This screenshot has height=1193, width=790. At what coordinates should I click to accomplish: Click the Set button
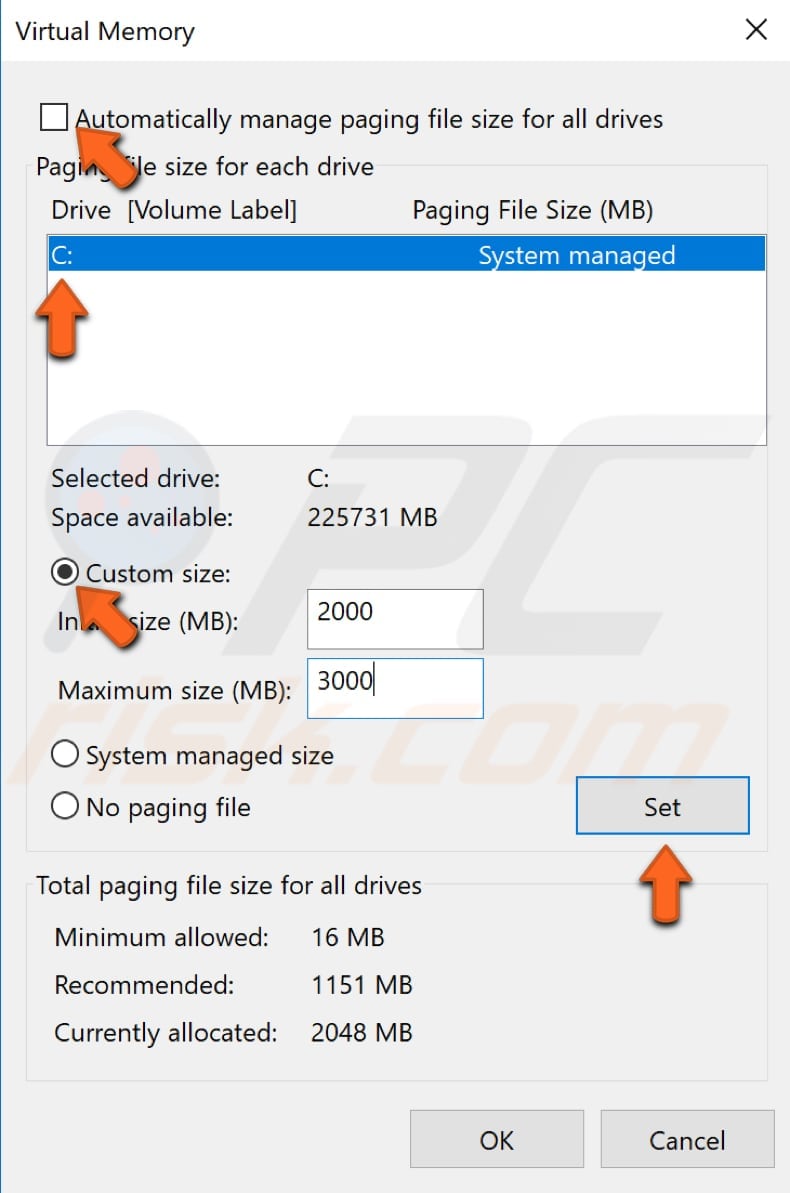tap(662, 806)
